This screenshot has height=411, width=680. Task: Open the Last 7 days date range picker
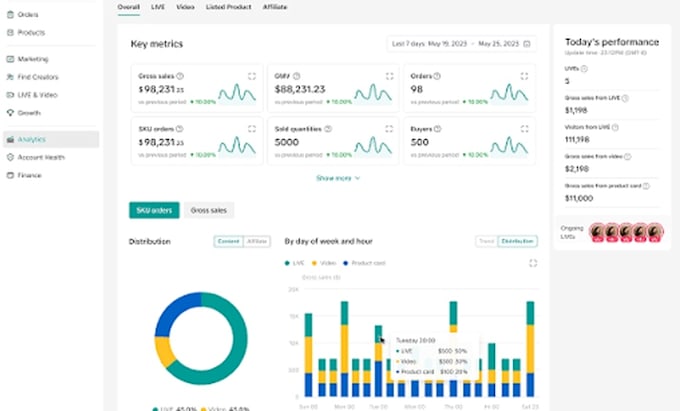(461, 44)
